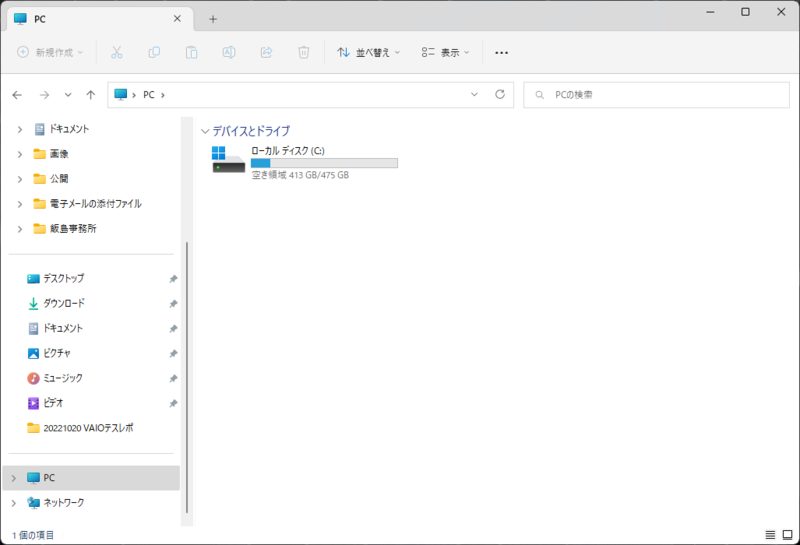The width and height of the screenshot is (800, 545).
Task: Expand the 電子メールの添付ファイル node
Action: click(20, 204)
